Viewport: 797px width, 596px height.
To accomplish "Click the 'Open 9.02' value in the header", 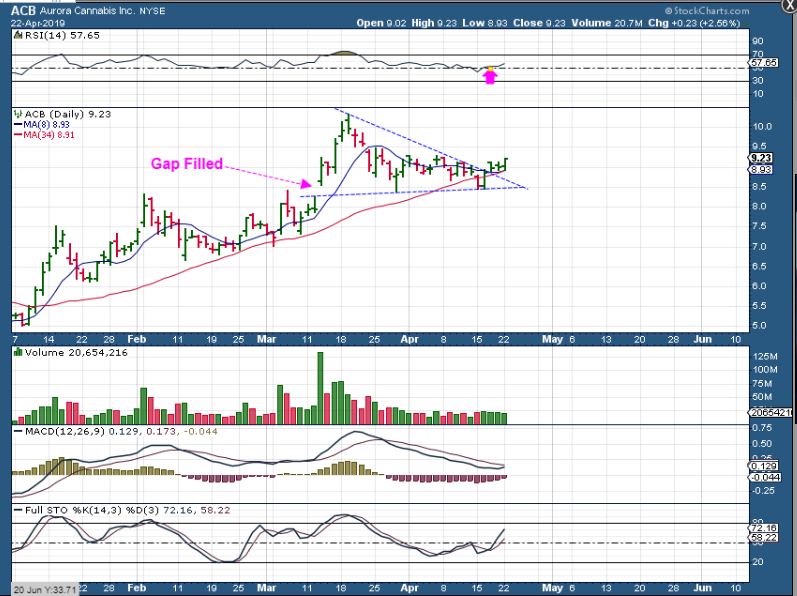I will 381,23.
